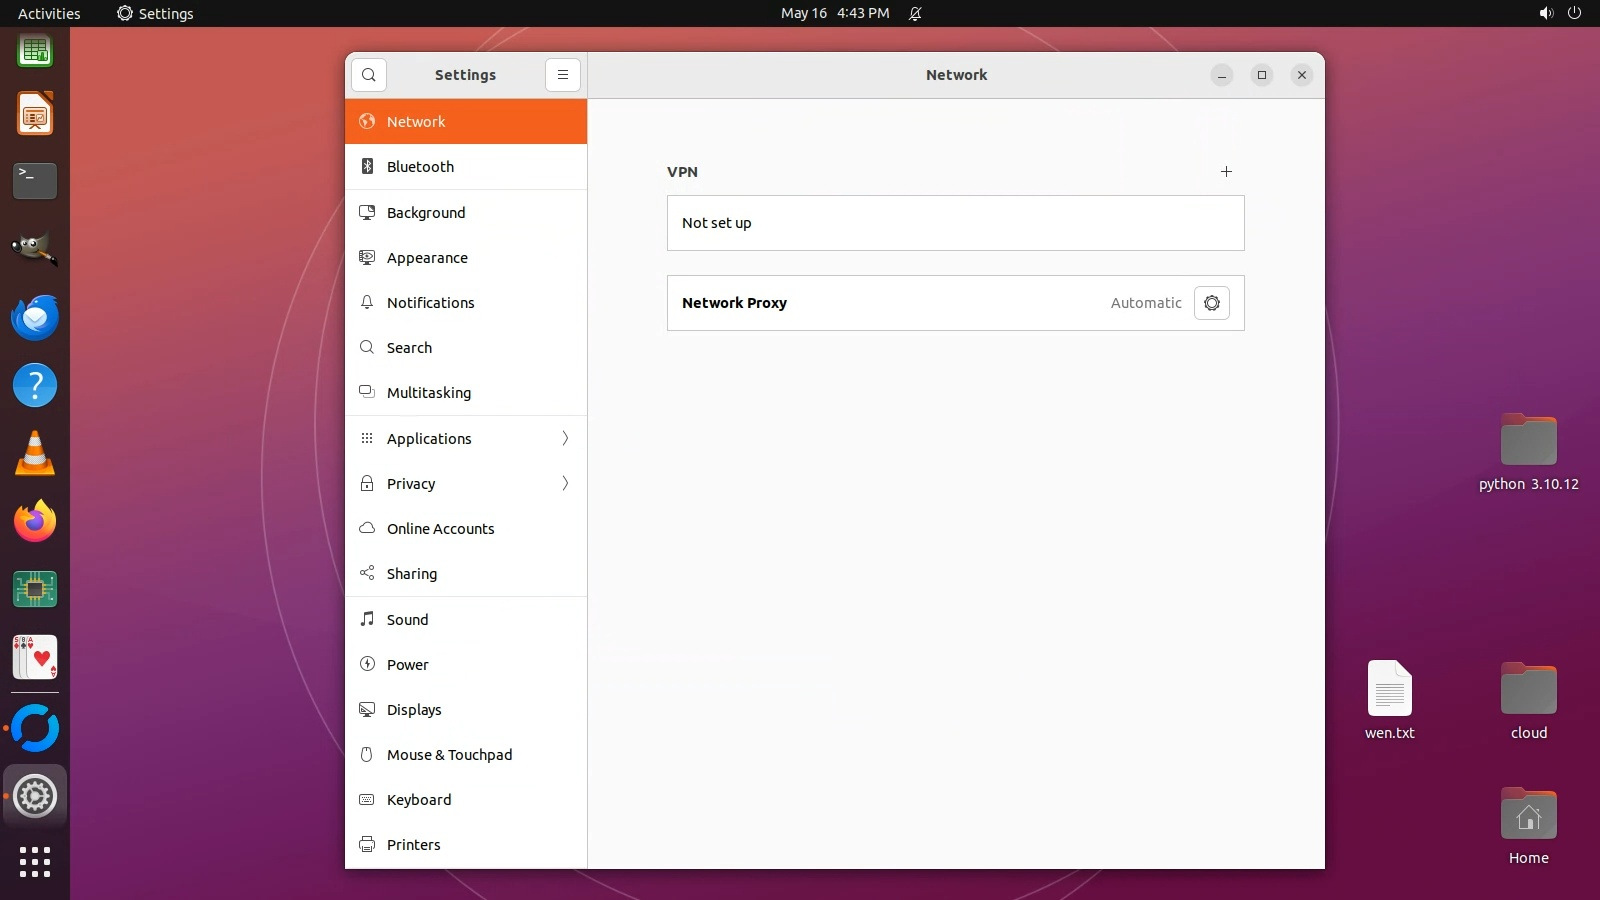Launch Firefox from the dock
Screen dimensions: 1600x900
coord(35,522)
